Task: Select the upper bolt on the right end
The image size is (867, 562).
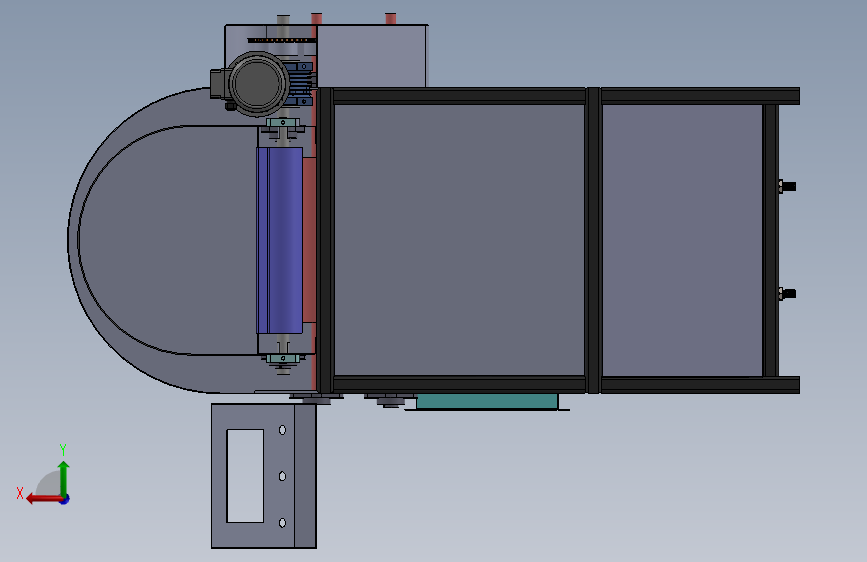Action: click(x=787, y=186)
